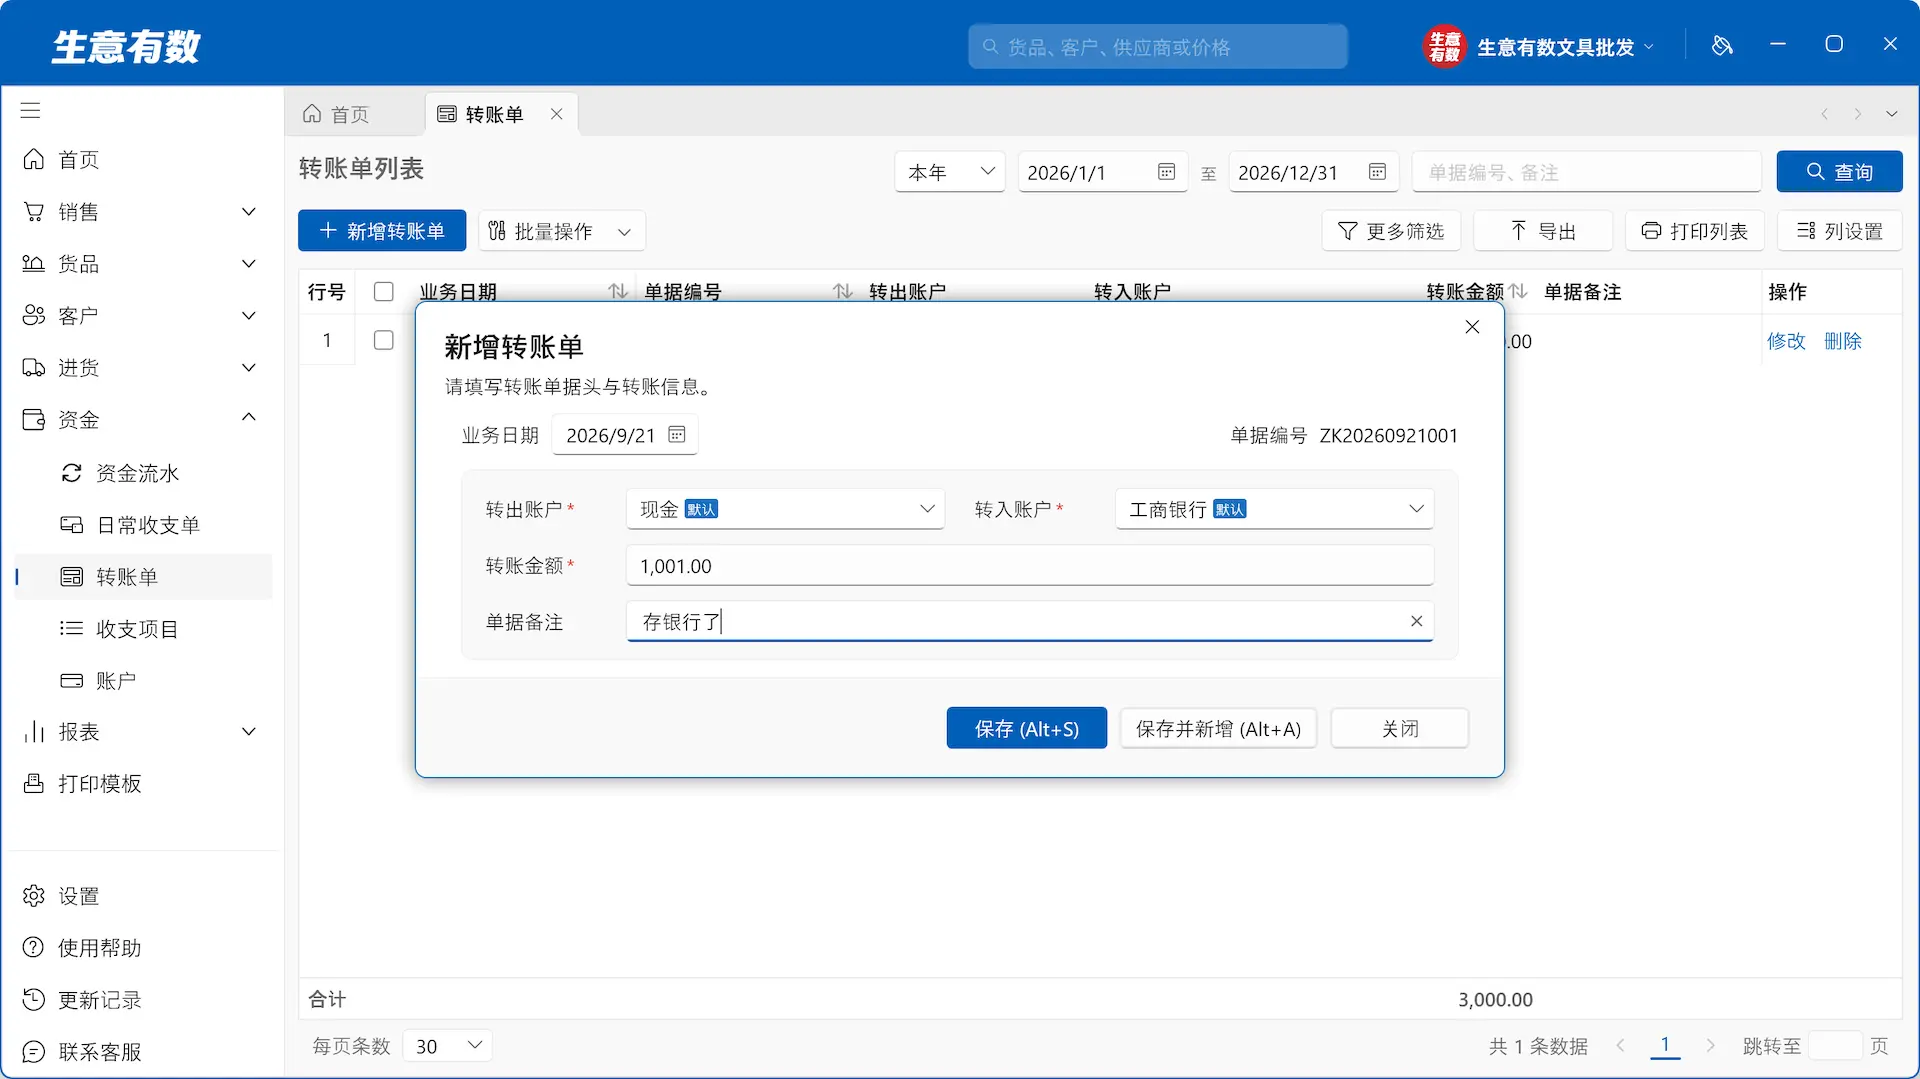The height and width of the screenshot is (1079, 1920).
Task: Click the 修改 link in row 1
Action: [x=1786, y=341]
